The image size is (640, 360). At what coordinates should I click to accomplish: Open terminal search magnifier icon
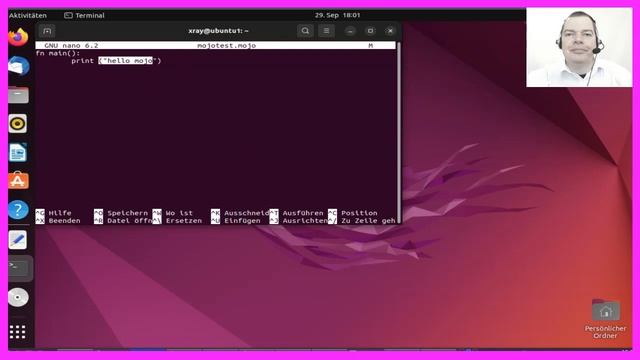tap(305, 31)
